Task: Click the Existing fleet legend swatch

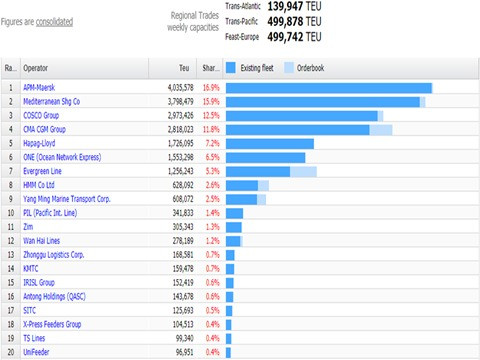Action: point(231,68)
